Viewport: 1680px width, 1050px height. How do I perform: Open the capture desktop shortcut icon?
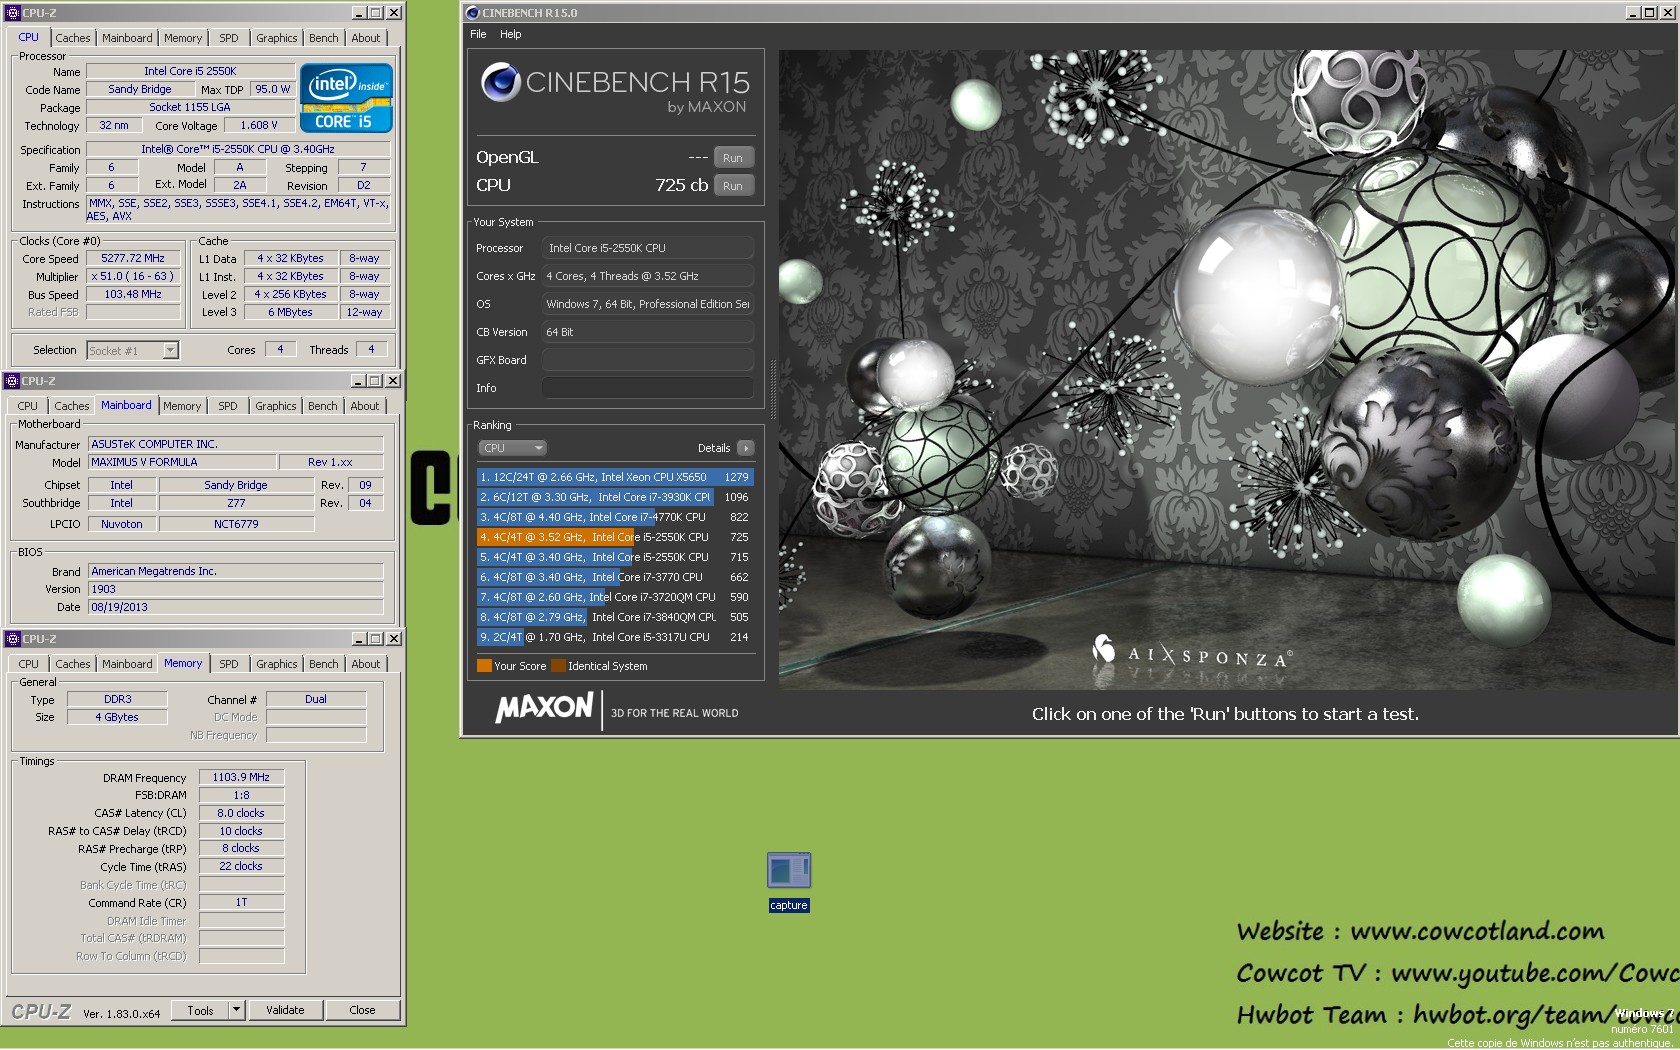pos(788,882)
